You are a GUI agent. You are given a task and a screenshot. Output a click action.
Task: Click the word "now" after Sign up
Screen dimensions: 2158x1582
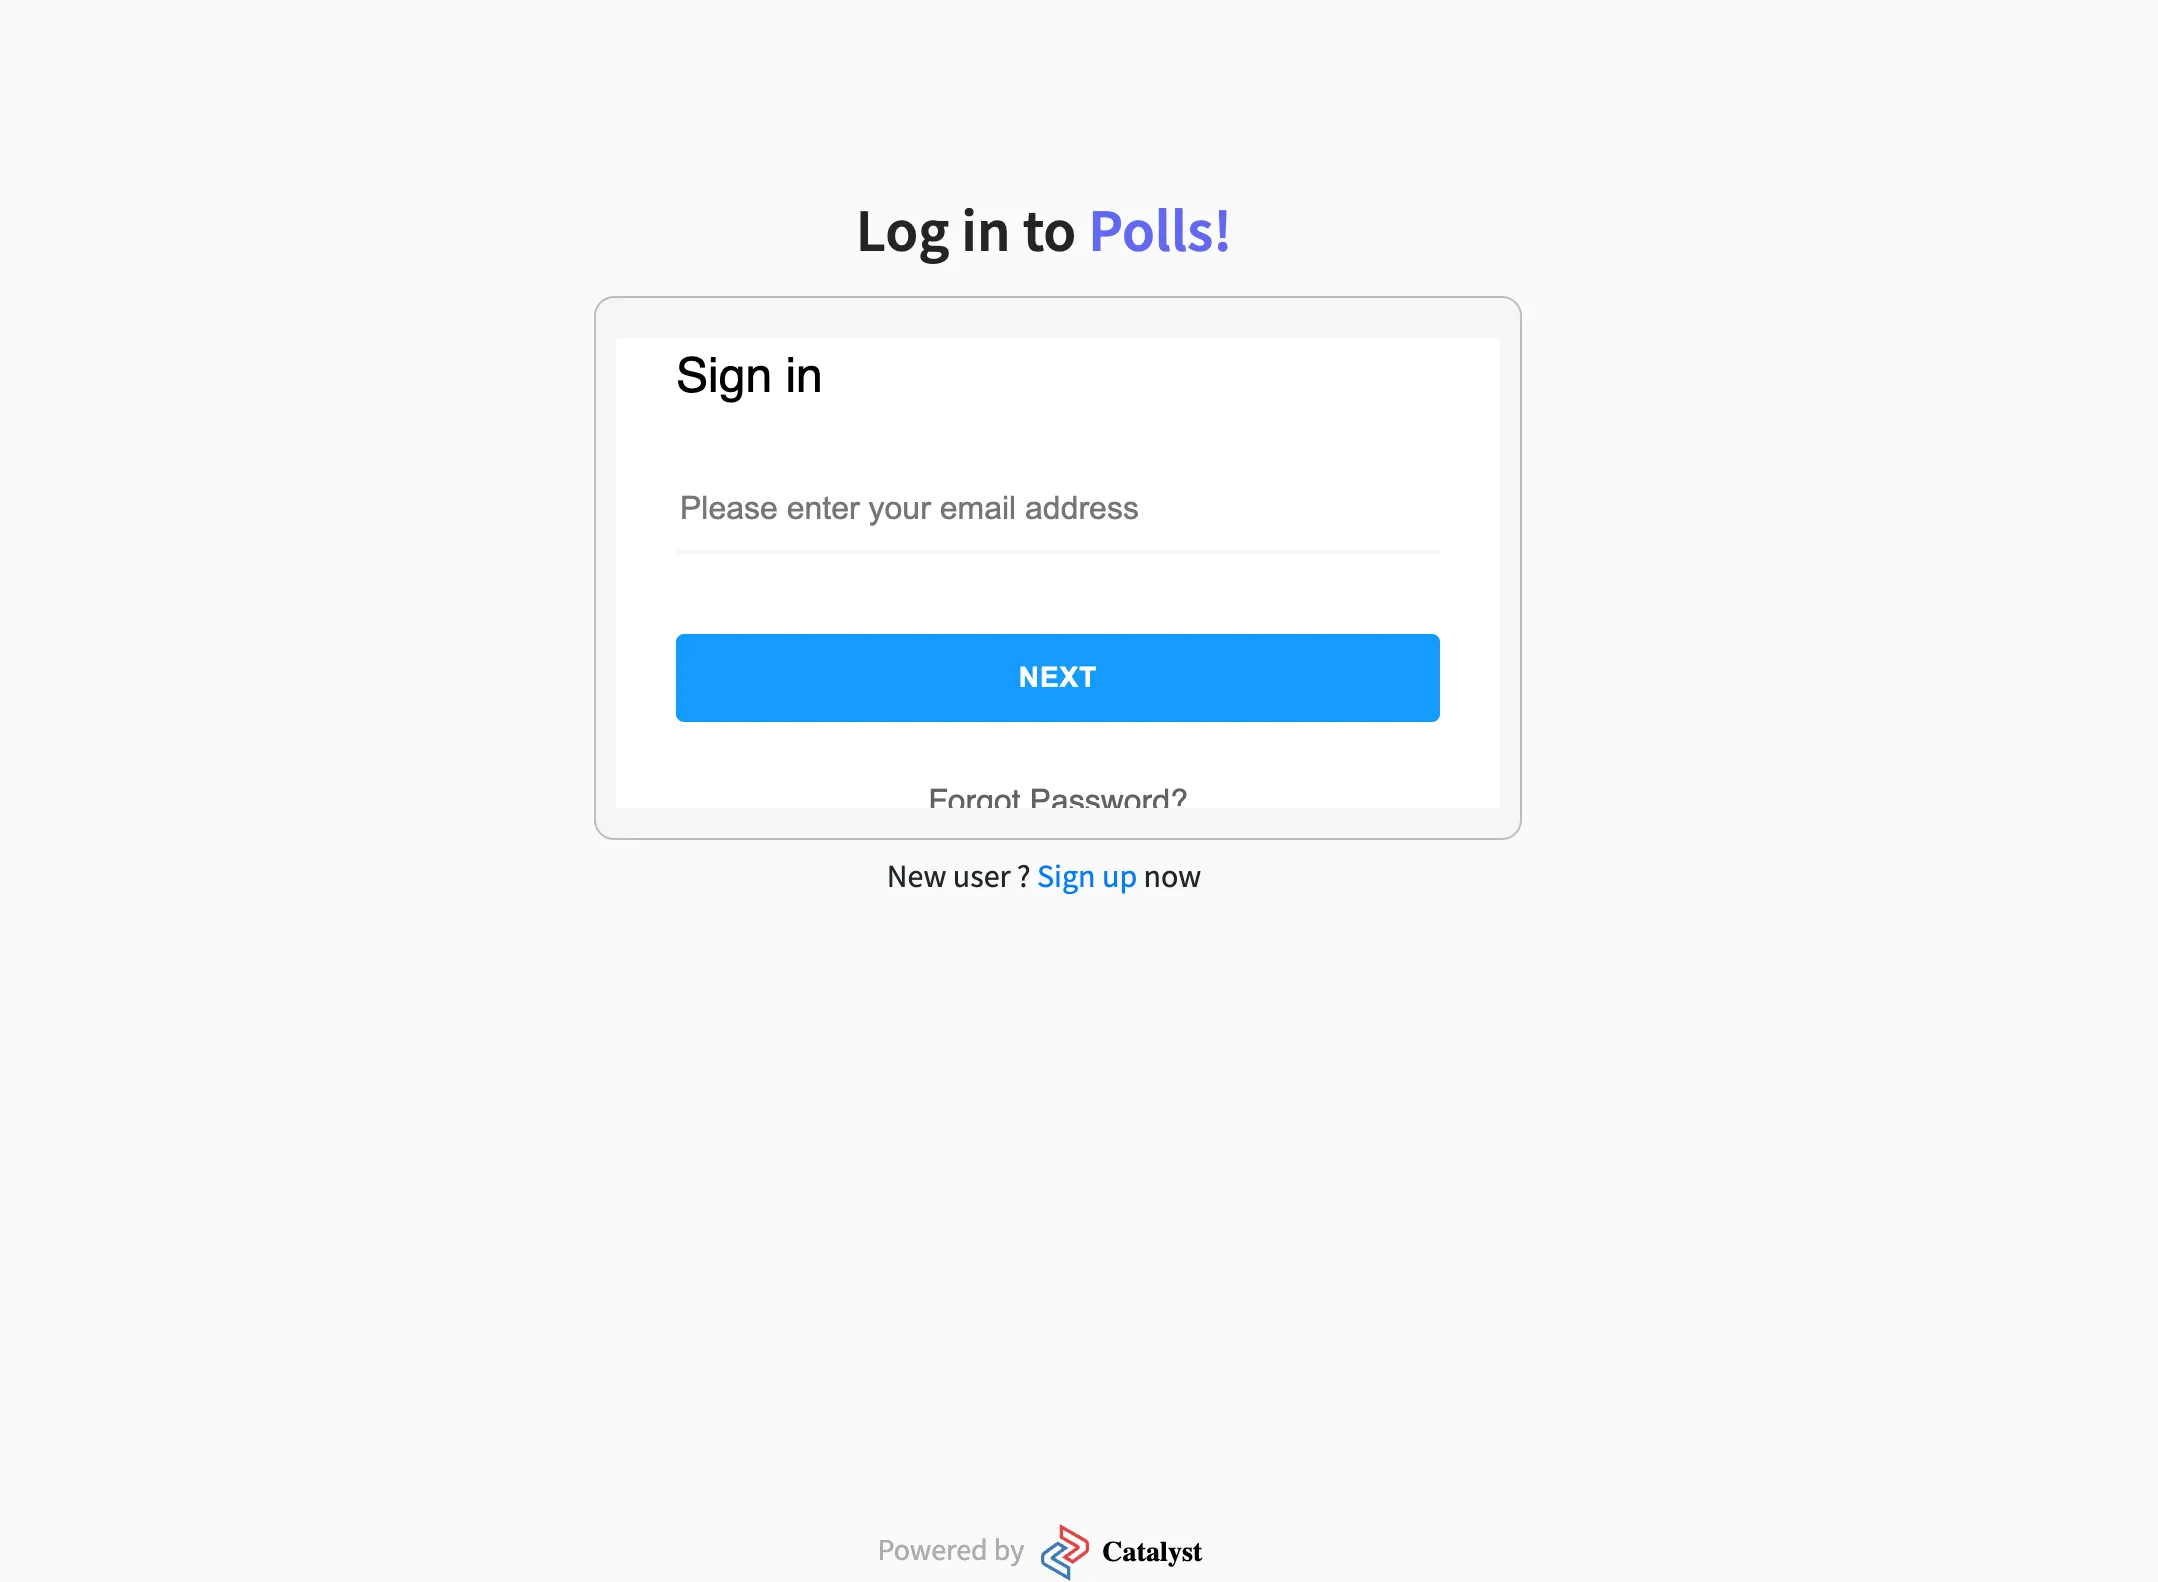(1172, 878)
